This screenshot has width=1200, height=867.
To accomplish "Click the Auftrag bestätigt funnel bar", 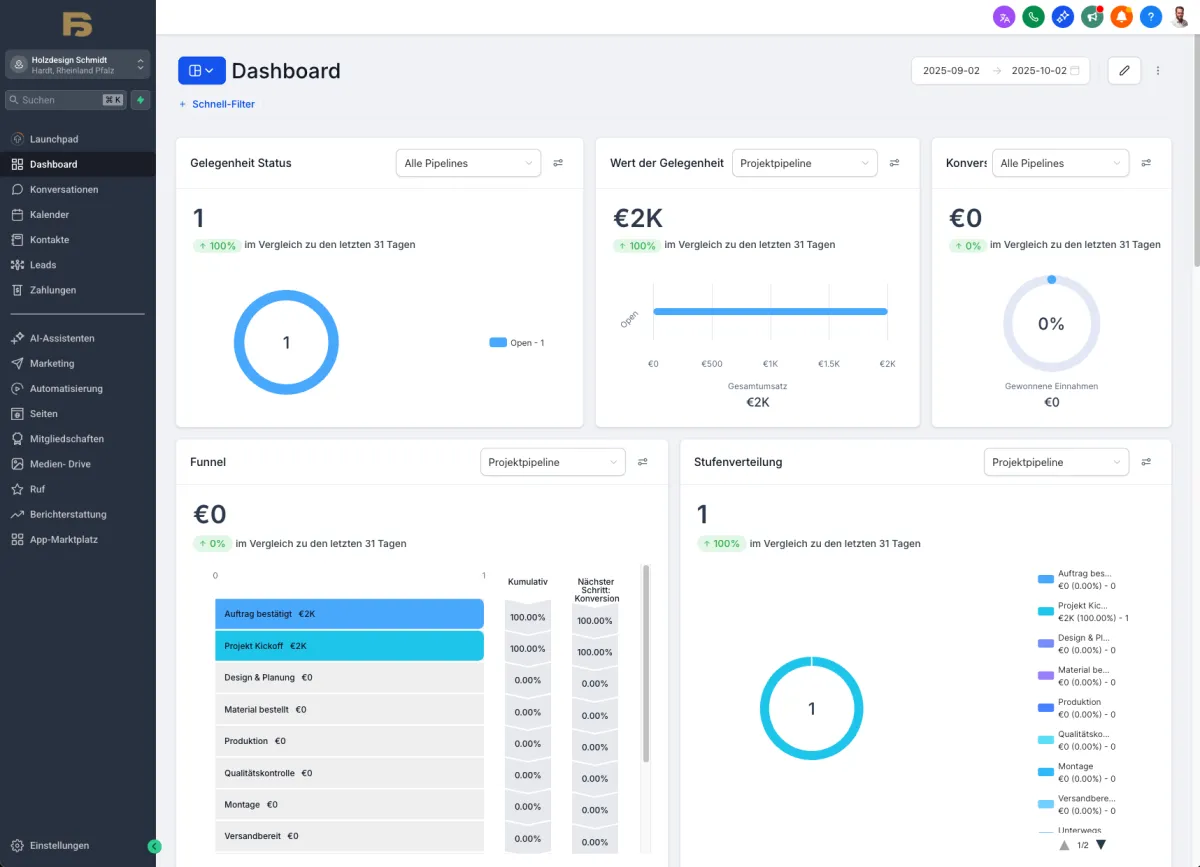I will pos(349,614).
